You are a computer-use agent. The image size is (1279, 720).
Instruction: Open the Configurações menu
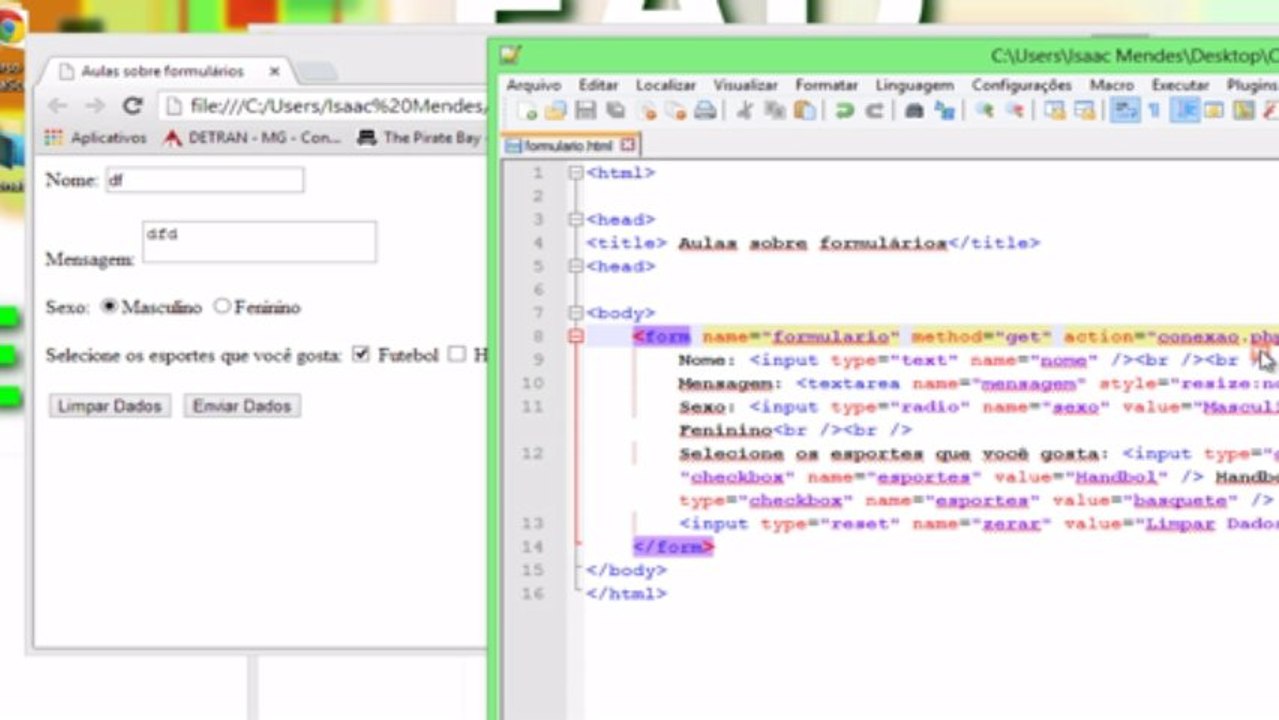[x=1021, y=85]
